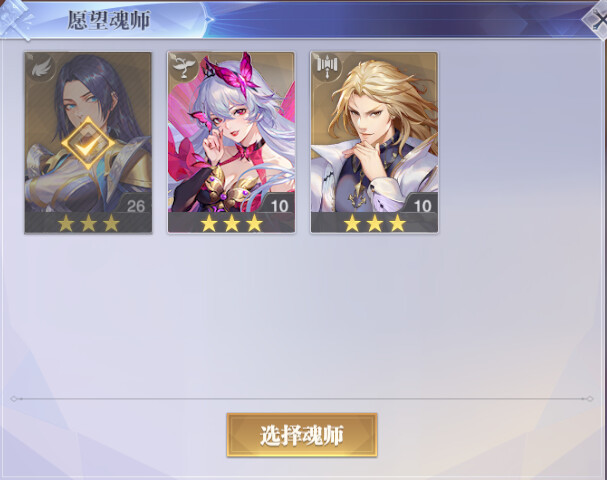Click the hammer emblem beside 愿望魂师 title
The image size is (607, 480).
coord(15,20)
